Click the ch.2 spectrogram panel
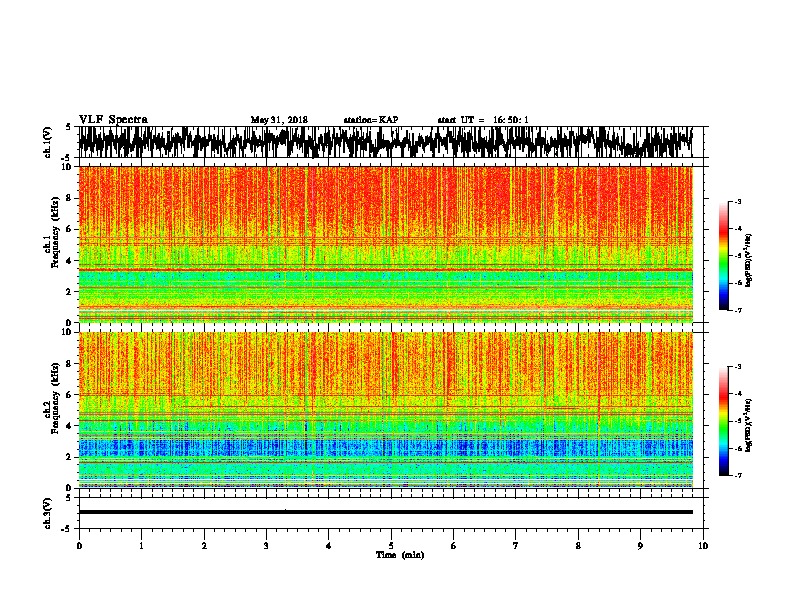Screen dimensions: 792x612 point(385,410)
